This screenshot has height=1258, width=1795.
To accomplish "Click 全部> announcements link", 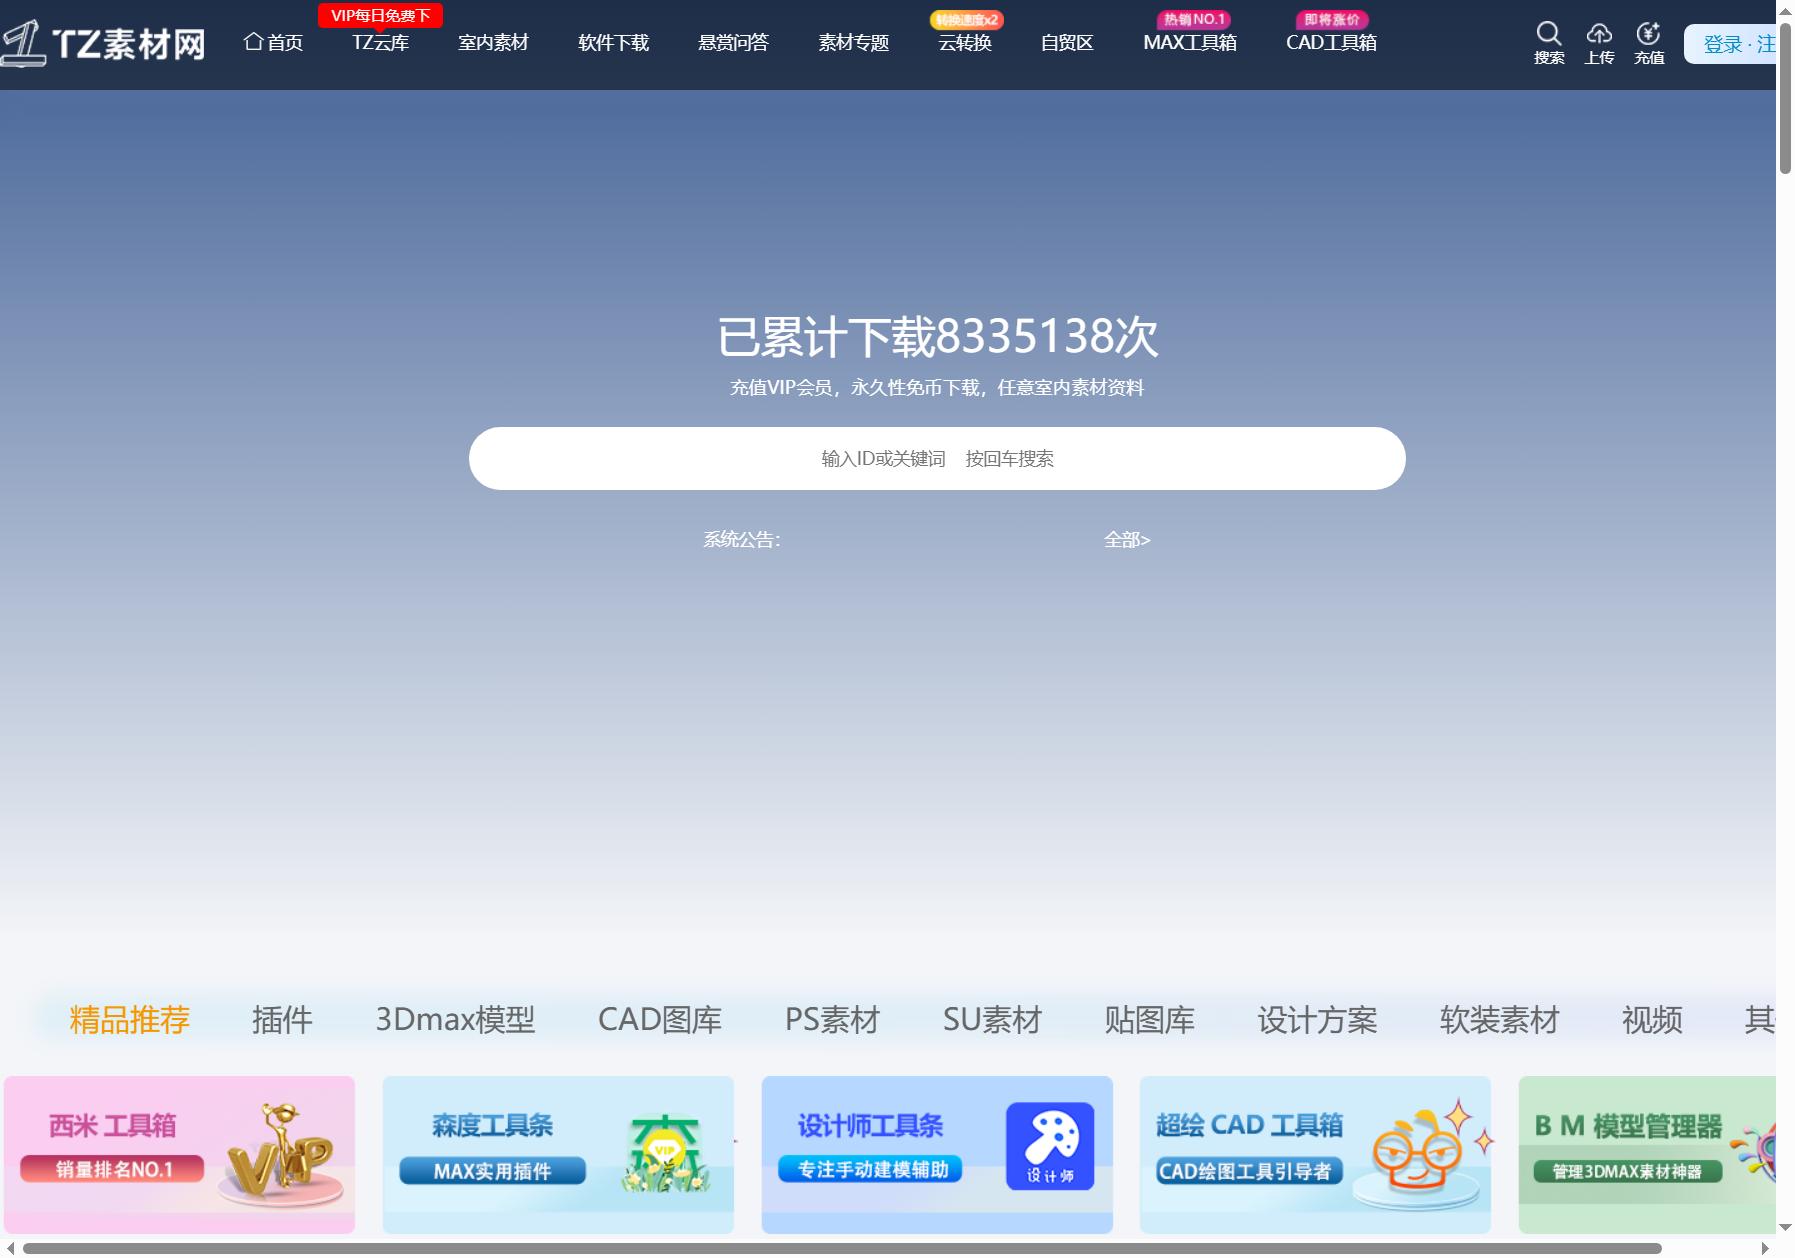I will [1127, 540].
